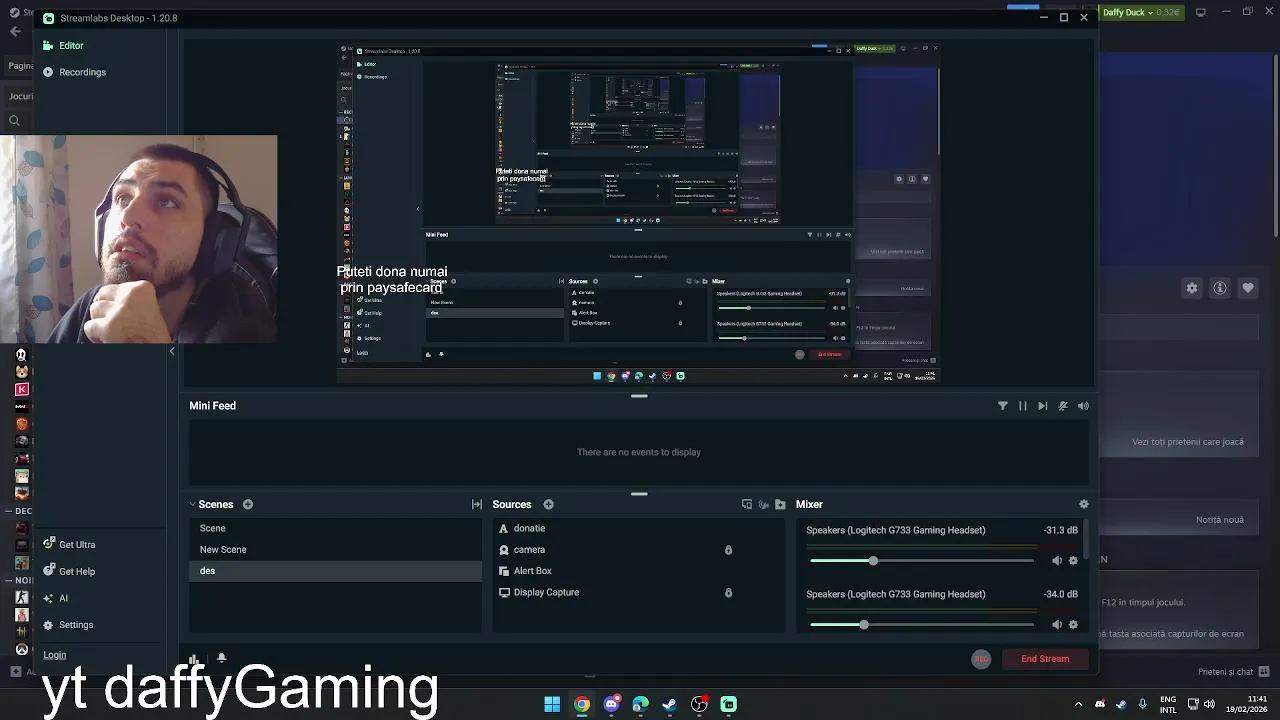Toggle the Mini Feed alert silence icon
This screenshot has height=720, width=1280.
point(1063,406)
